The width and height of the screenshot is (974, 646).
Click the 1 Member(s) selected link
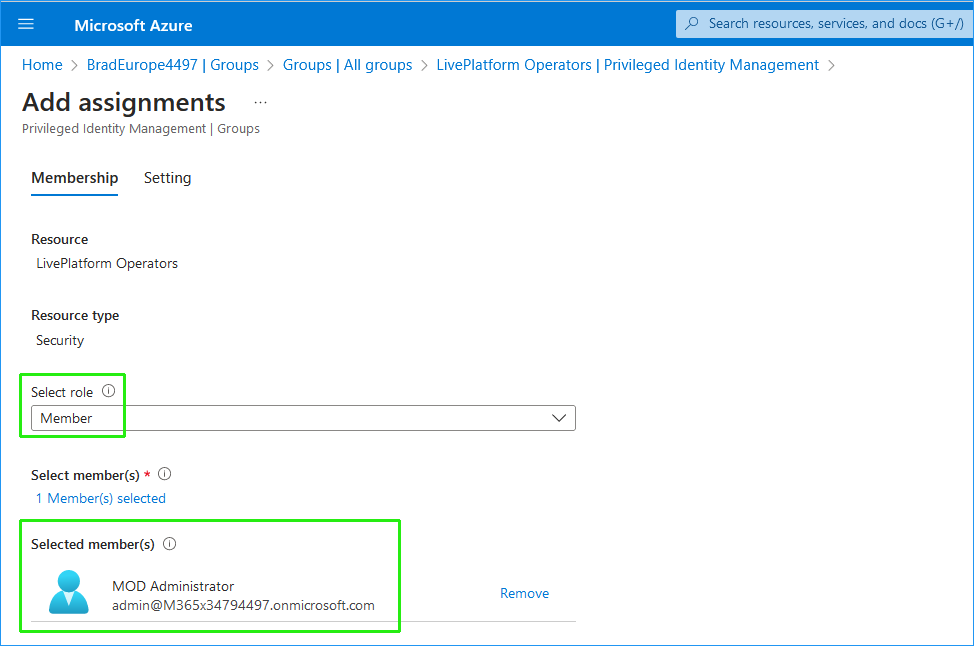tap(101, 498)
